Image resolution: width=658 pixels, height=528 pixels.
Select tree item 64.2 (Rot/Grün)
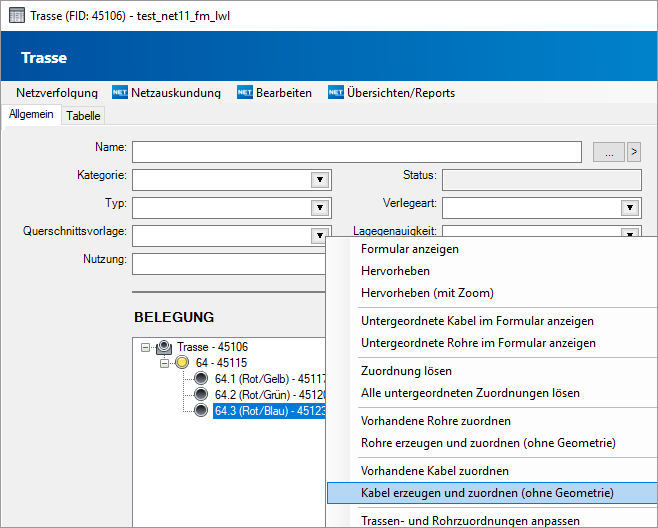click(x=269, y=395)
